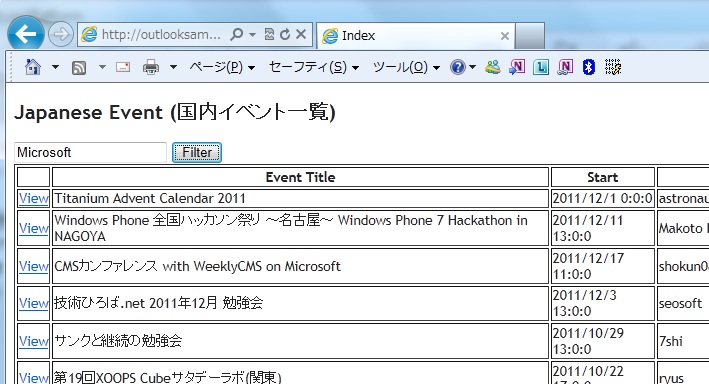This screenshot has width=709, height=384.
Task: Click the Start column header
Action: coord(603,177)
